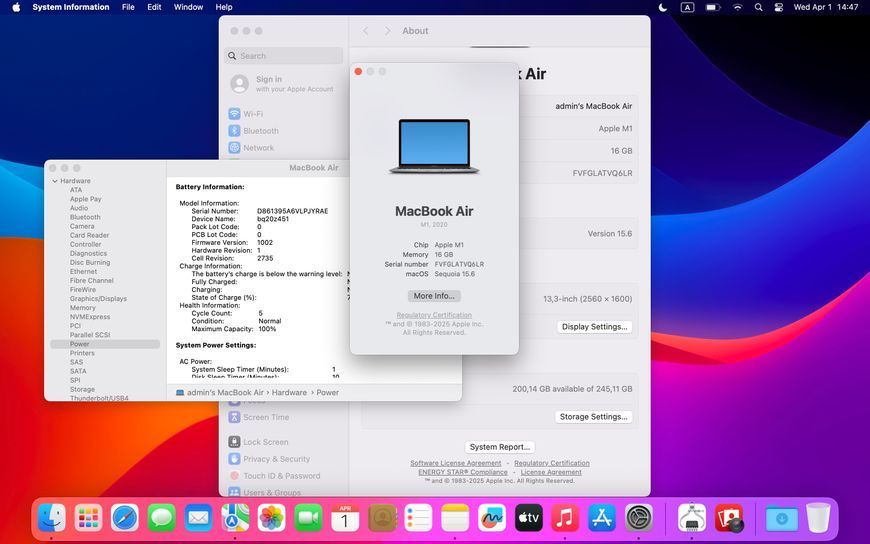Screen dimensions: 870x544
Task: Open the Edit menu
Action: tap(154, 7)
